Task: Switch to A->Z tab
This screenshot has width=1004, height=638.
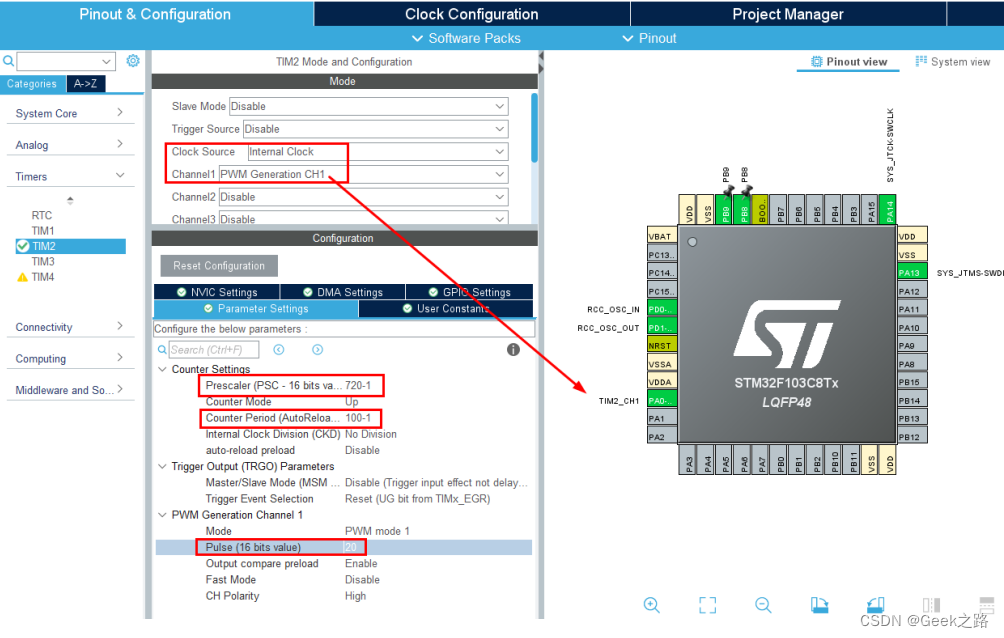Action: pos(85,83)
